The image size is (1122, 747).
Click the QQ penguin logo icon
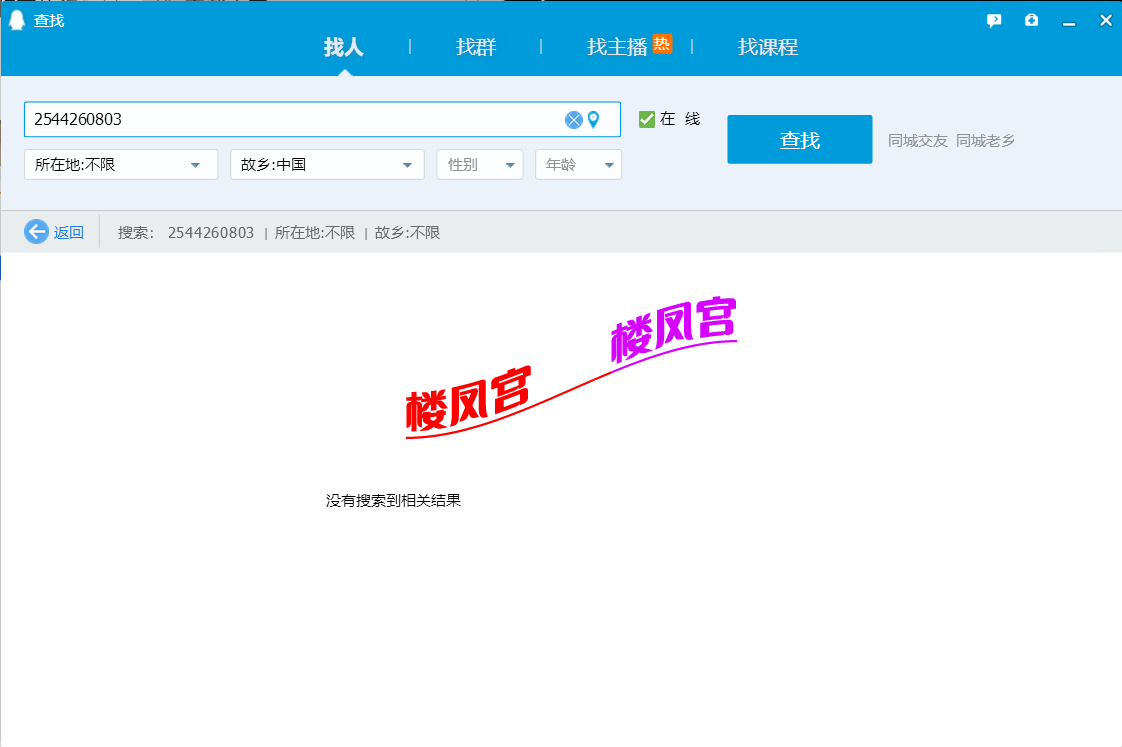pos(17,20)
